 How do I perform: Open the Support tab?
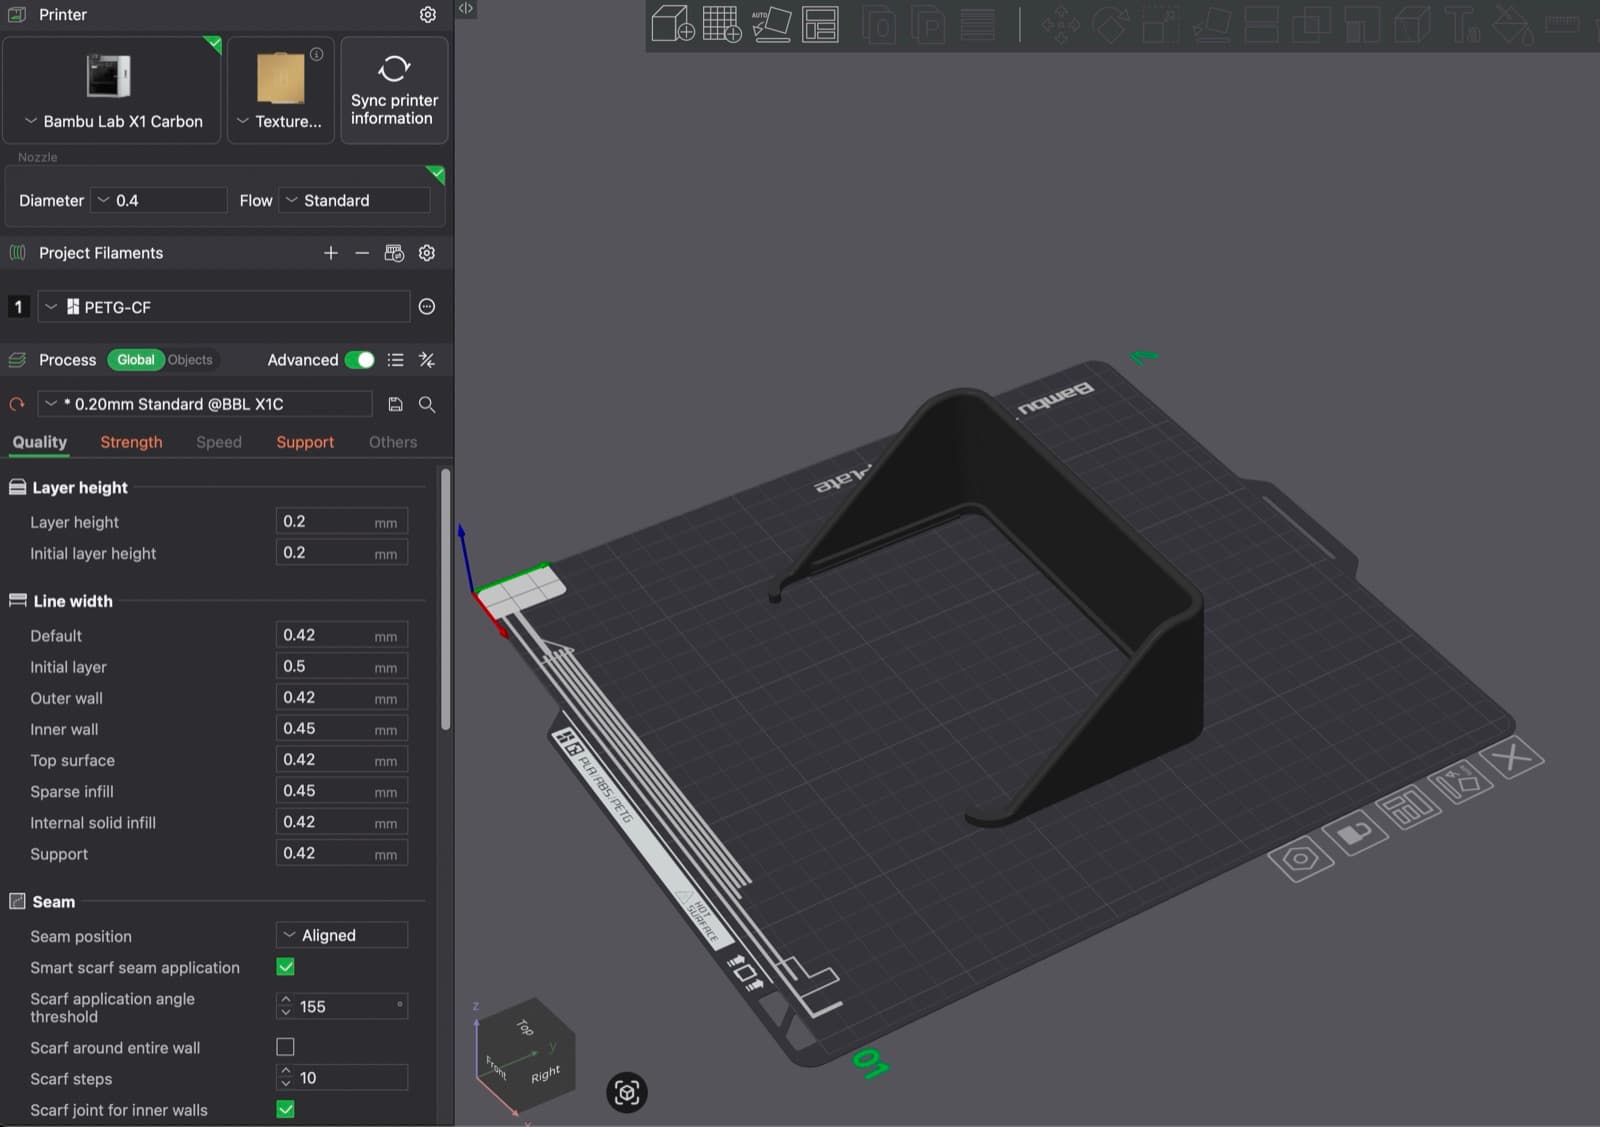coord(305,442)
